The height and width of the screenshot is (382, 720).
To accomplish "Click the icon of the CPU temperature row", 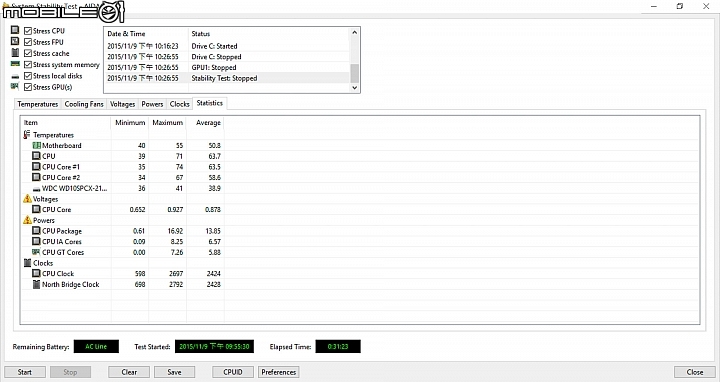I will [36, 156].
